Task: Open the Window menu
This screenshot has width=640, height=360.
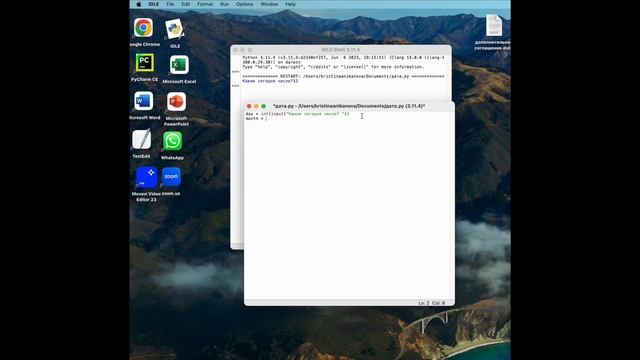Action: click(x=269, y=4)
